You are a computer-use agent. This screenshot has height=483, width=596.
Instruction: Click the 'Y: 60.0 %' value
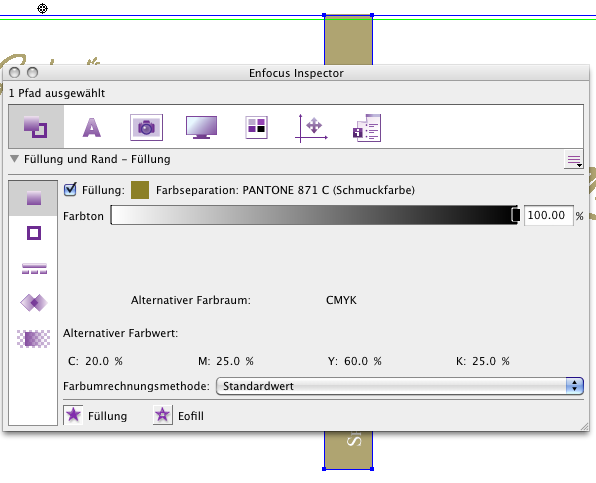pyautogui.click(x=355, y=361)
